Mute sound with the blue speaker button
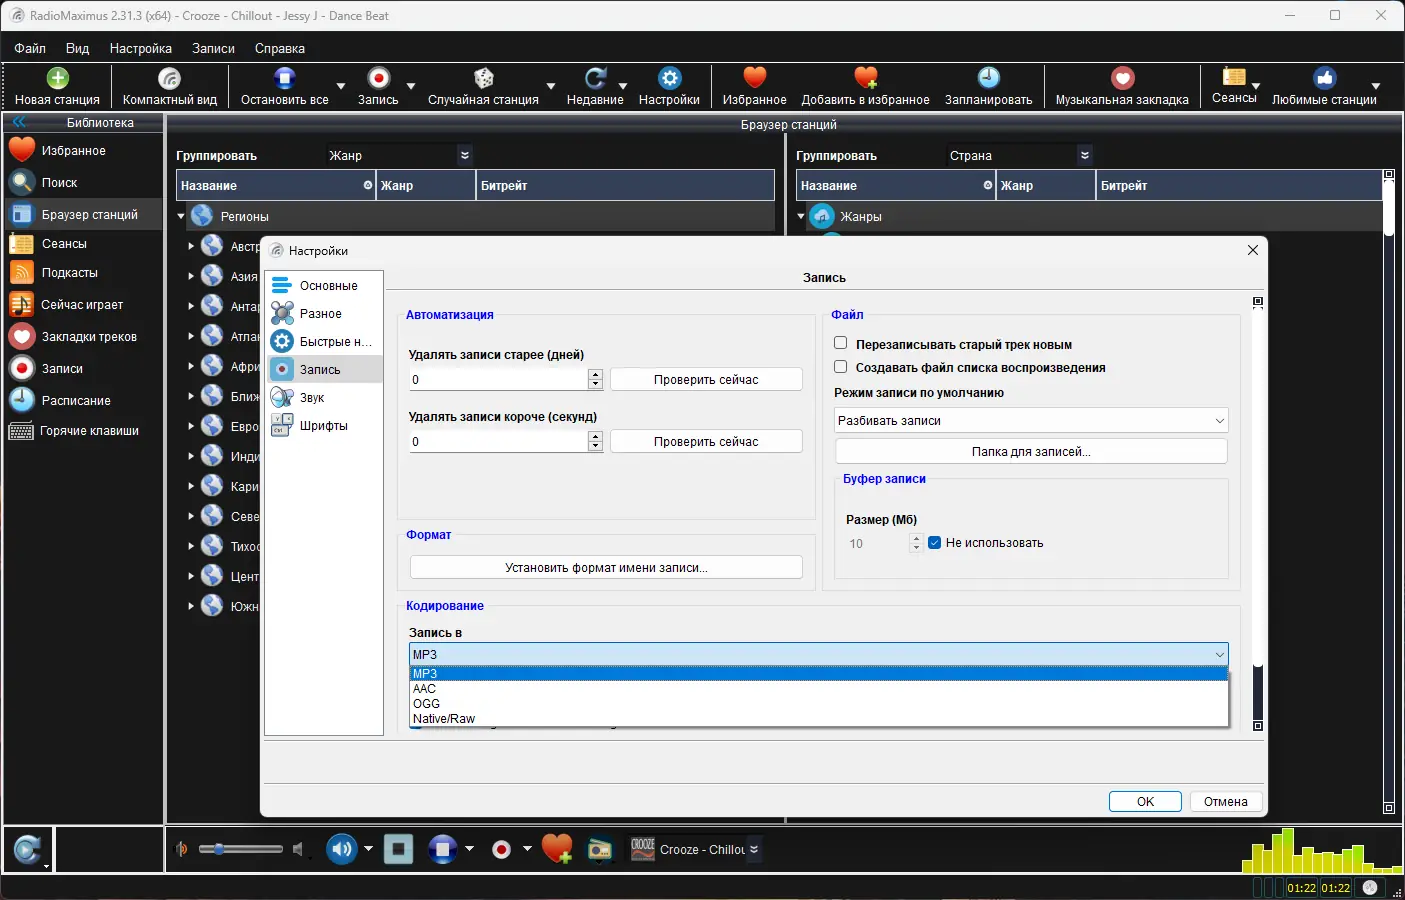 click(342, 850)
